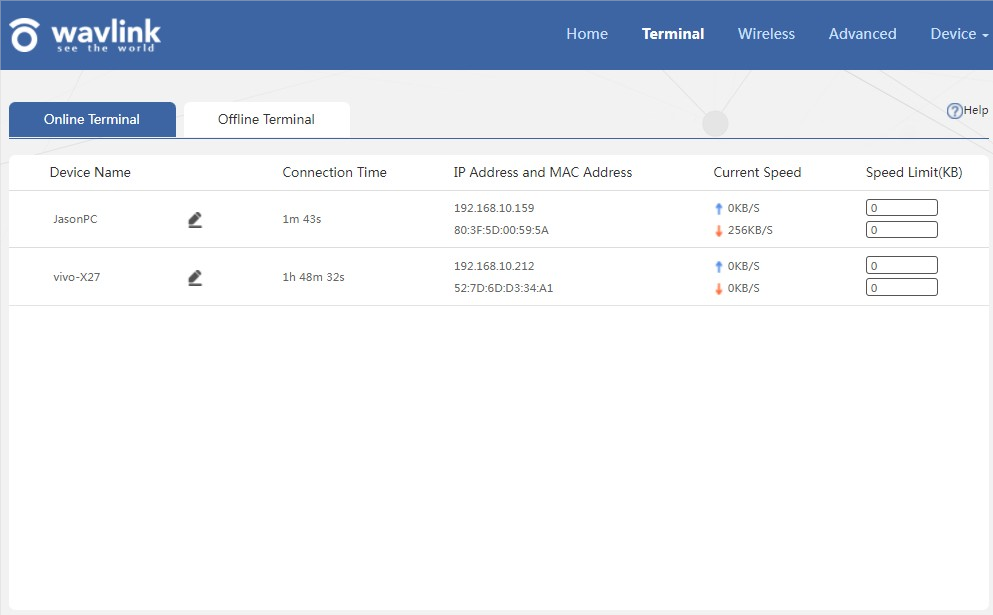This screenshot has width=993, height=615.
Task: Click vivo-X27 download speed arrow
Action: click(719, 289)
